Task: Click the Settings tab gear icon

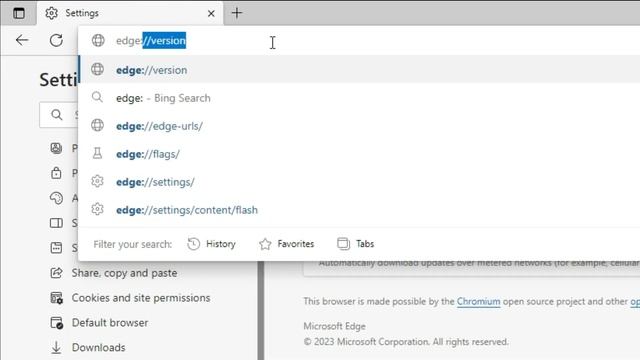Action: point(51,13)
